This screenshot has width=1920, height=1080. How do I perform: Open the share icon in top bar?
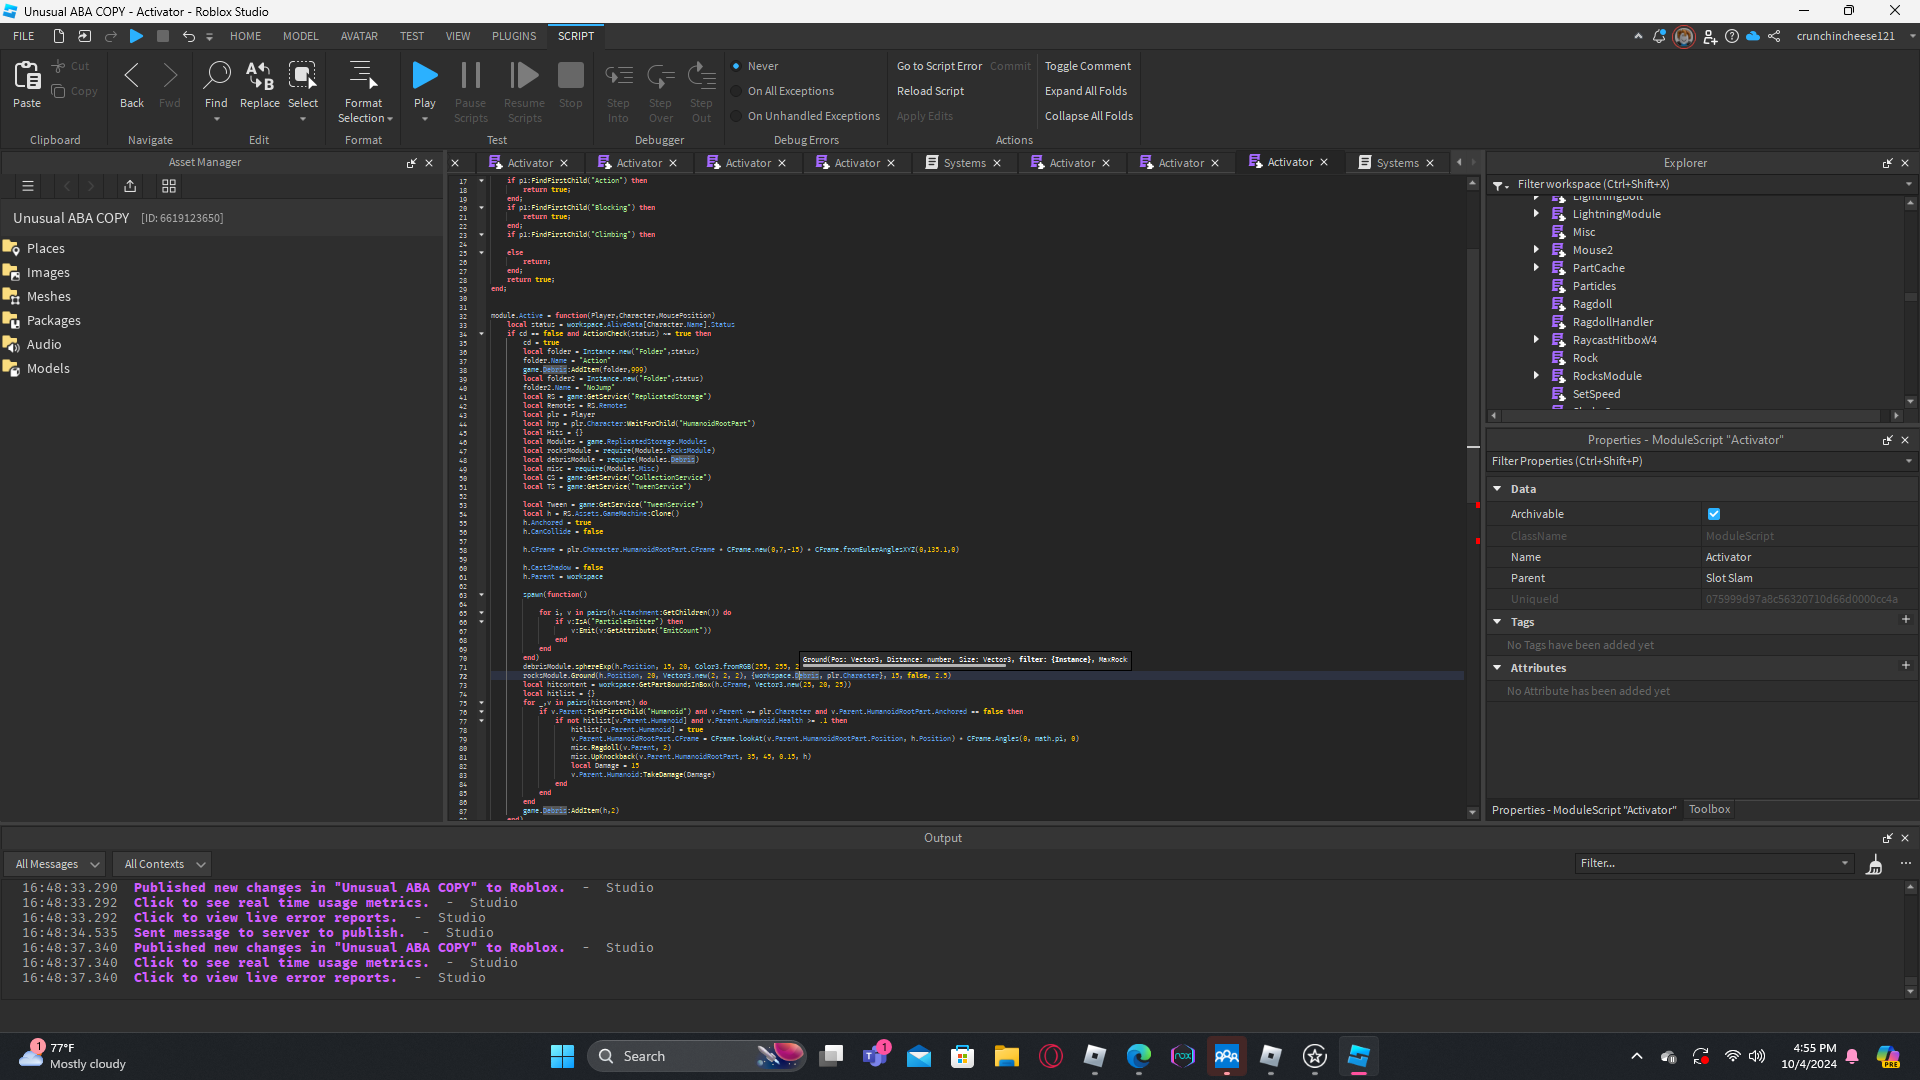point(1774,36)
